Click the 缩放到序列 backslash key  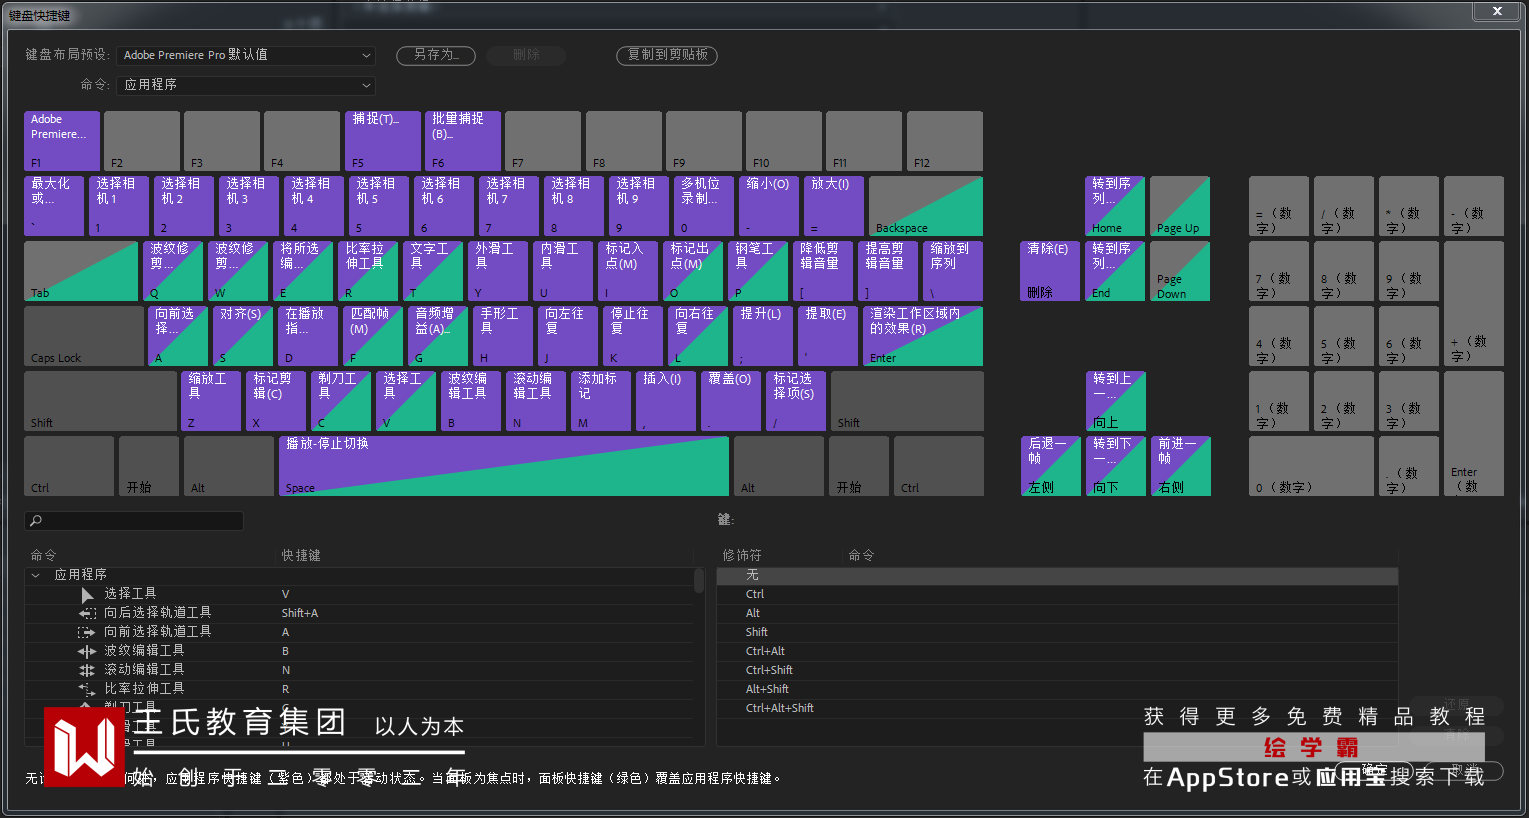(x=953, y=271)
